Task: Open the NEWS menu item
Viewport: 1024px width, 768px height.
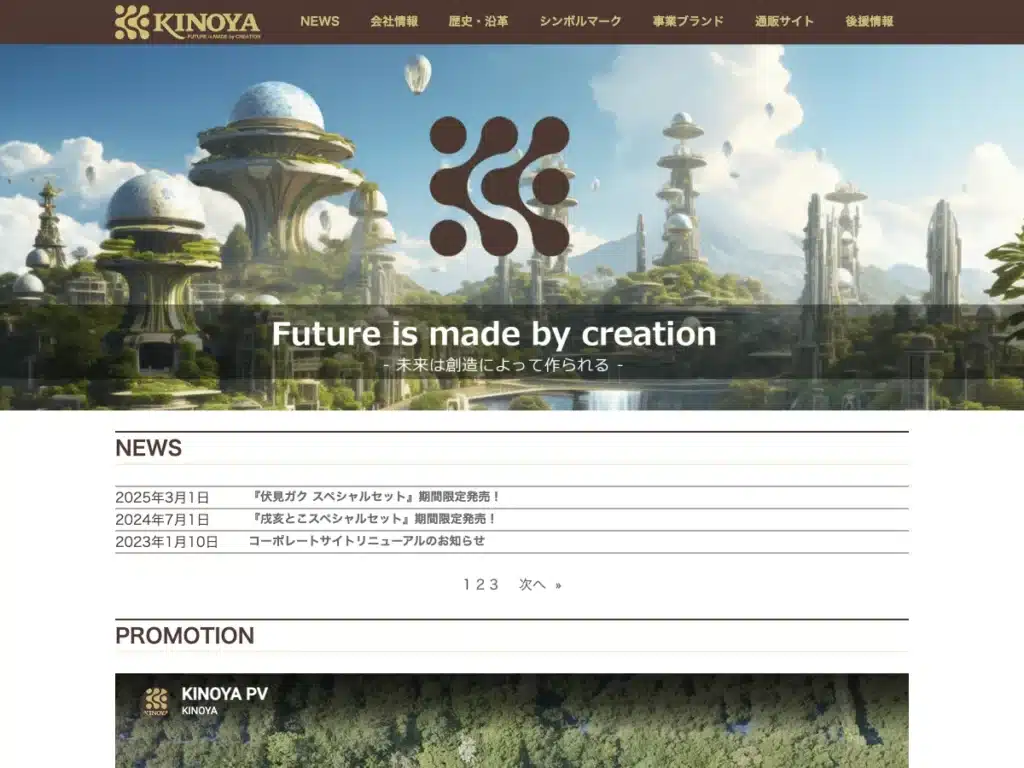Action: point(319,22)
